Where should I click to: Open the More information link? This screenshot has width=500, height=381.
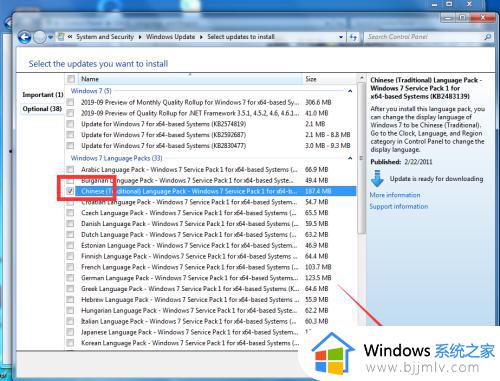click(x=395, y=195)
